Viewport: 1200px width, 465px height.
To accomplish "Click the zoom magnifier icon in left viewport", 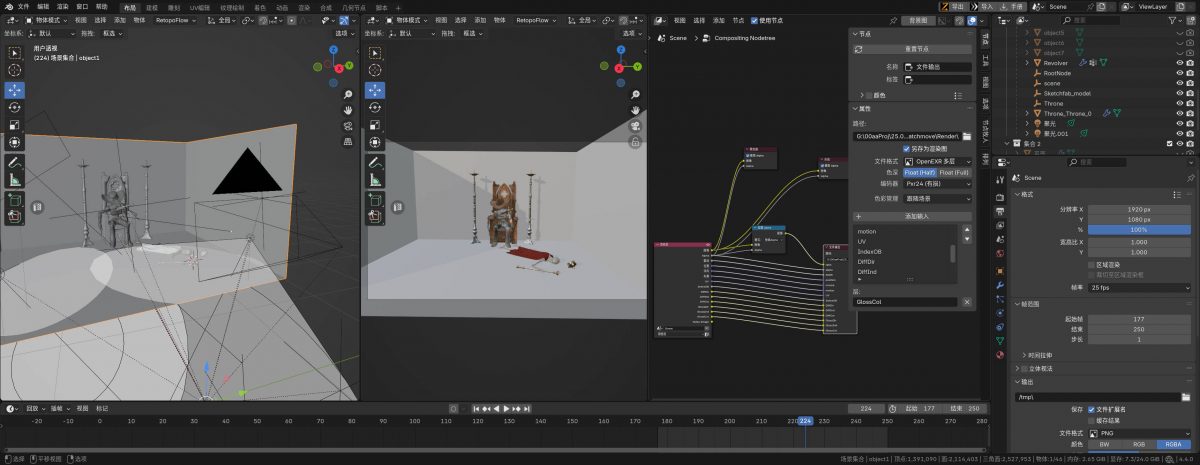I will [348, 92].
